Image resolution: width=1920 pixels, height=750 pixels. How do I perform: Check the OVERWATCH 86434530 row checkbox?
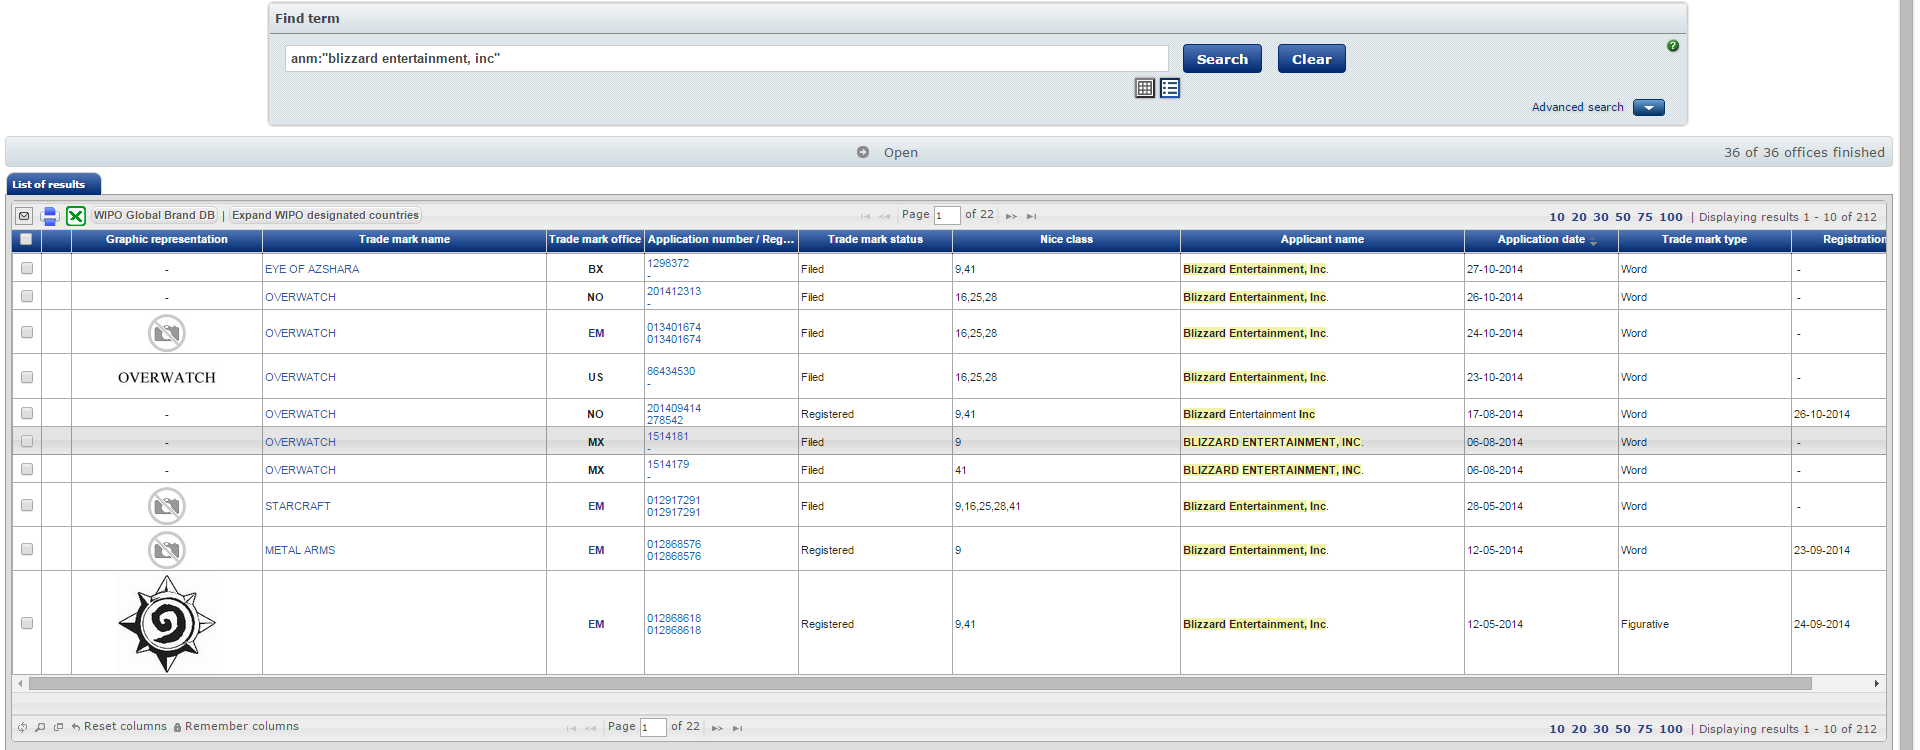[x=27, y=377]
